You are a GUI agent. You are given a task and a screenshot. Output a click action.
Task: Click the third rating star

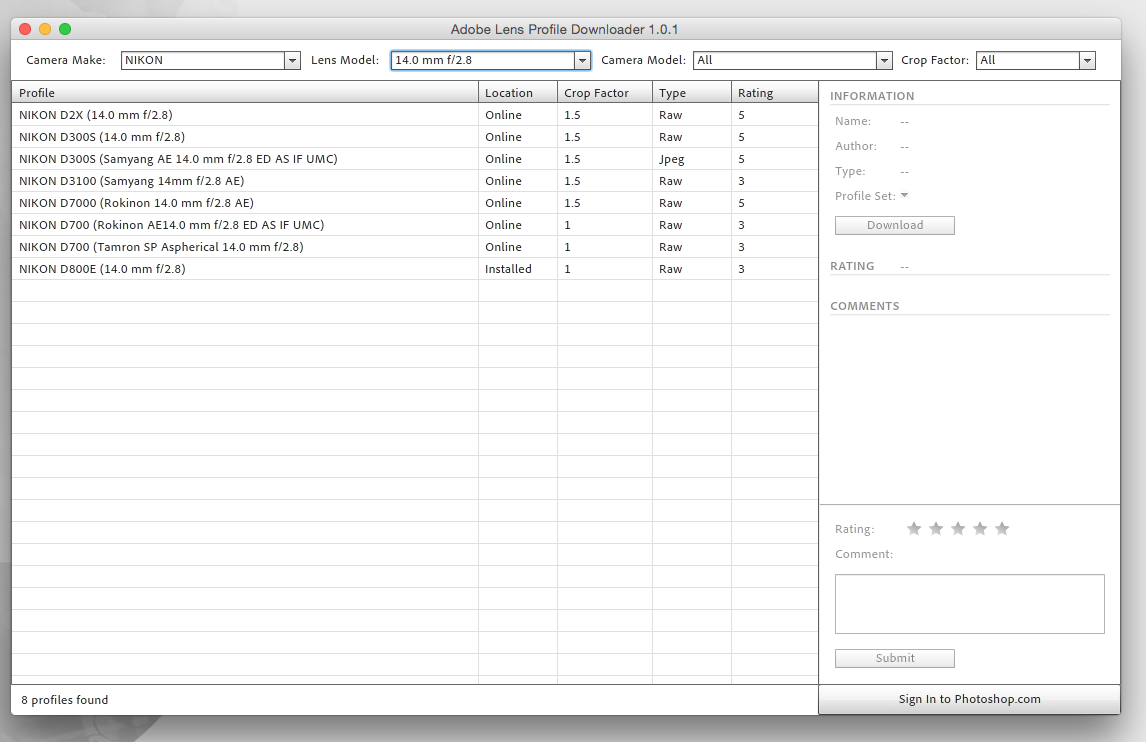[958, 528]
